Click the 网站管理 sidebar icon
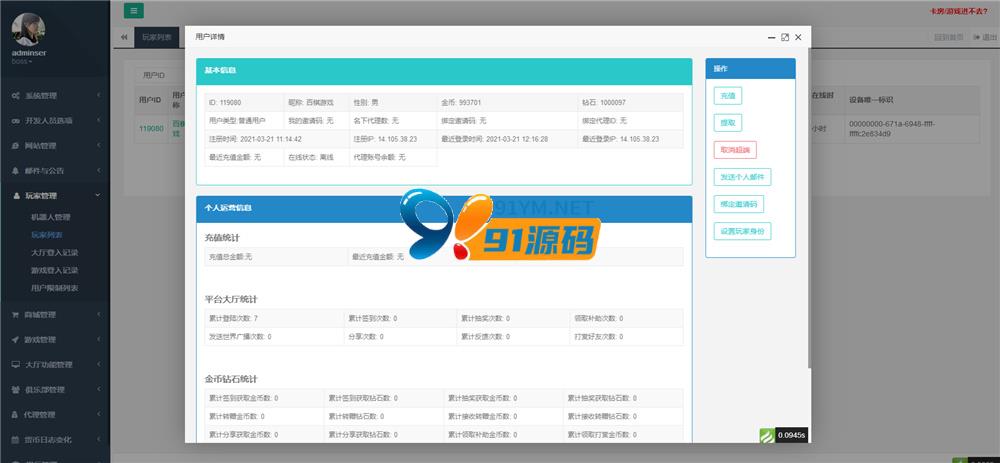Image resolution: width=1000 pixels, height=463 pixels. pyautogui.click(x=16, y=145)
